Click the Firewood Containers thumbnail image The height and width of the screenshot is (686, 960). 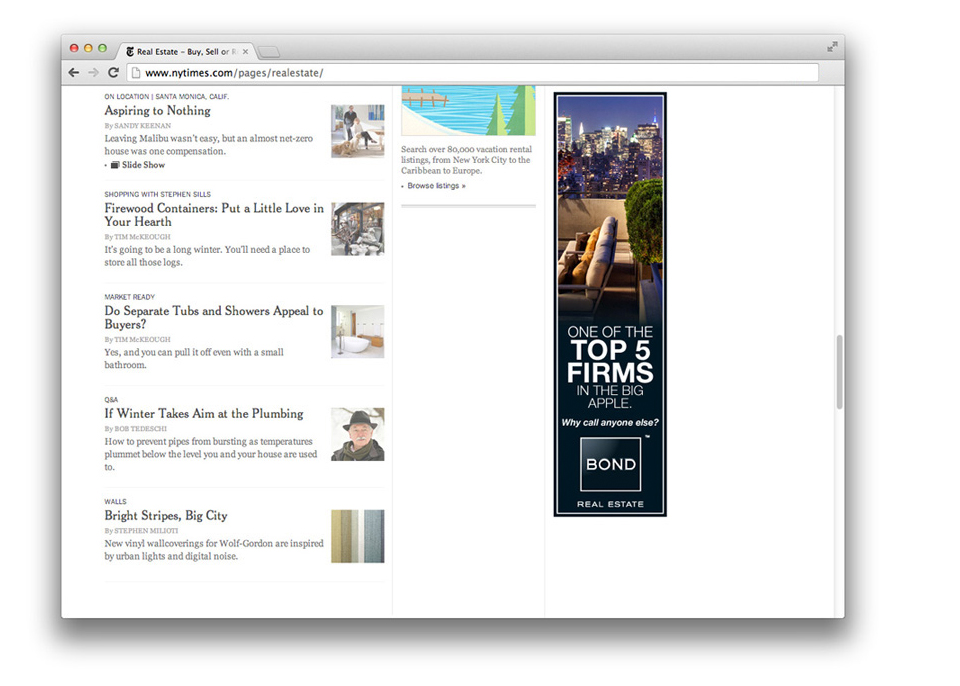[x=358, y=229]
